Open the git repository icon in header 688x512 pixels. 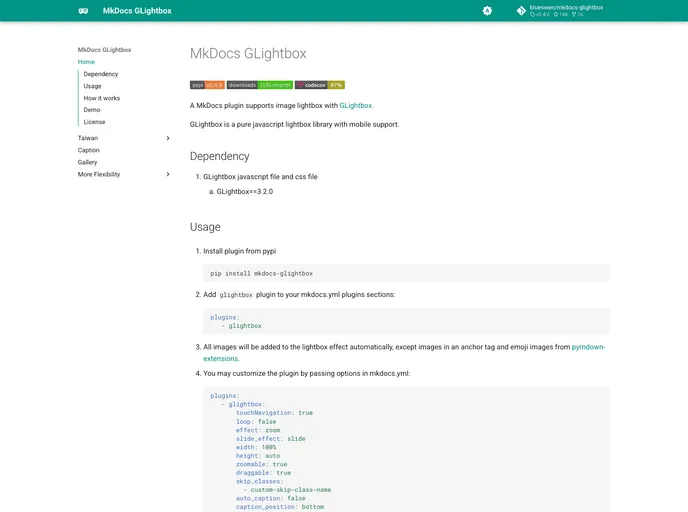click(x=521, y=11)
